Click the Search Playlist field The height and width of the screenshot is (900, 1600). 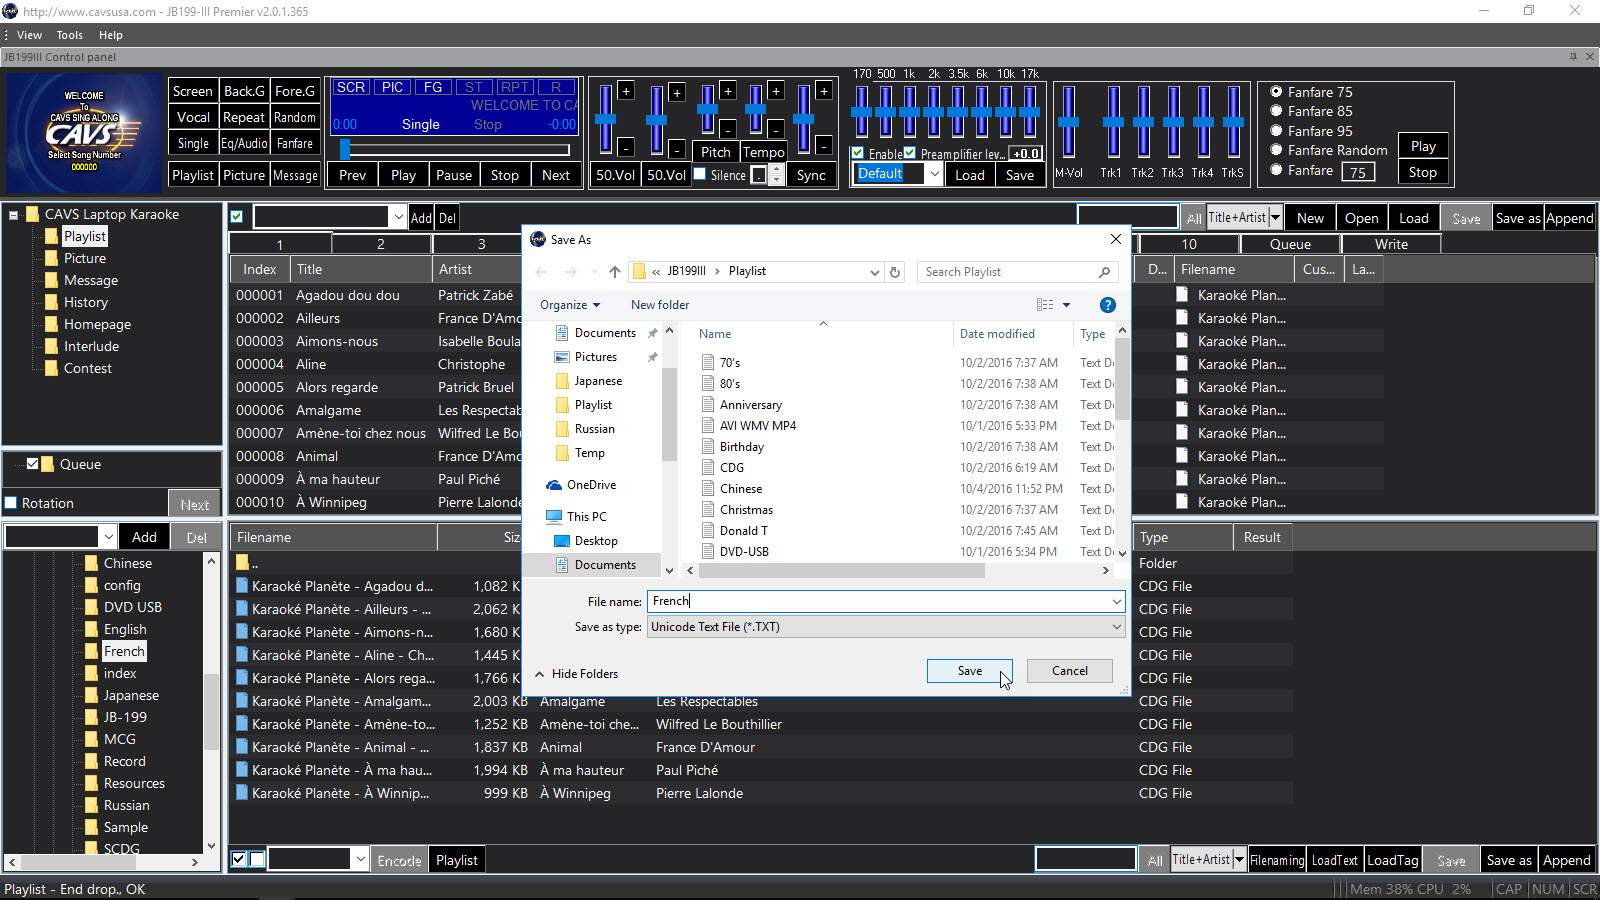point(1008,272)
